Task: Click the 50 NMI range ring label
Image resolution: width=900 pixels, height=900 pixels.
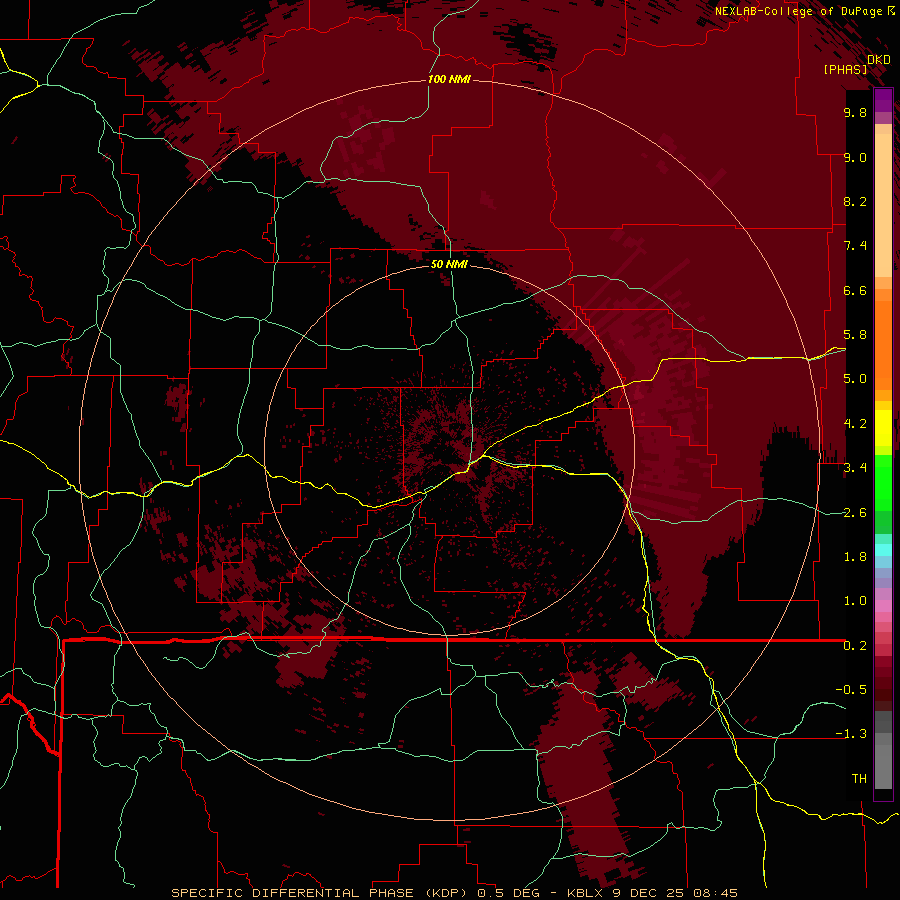Action: [449, 264]
